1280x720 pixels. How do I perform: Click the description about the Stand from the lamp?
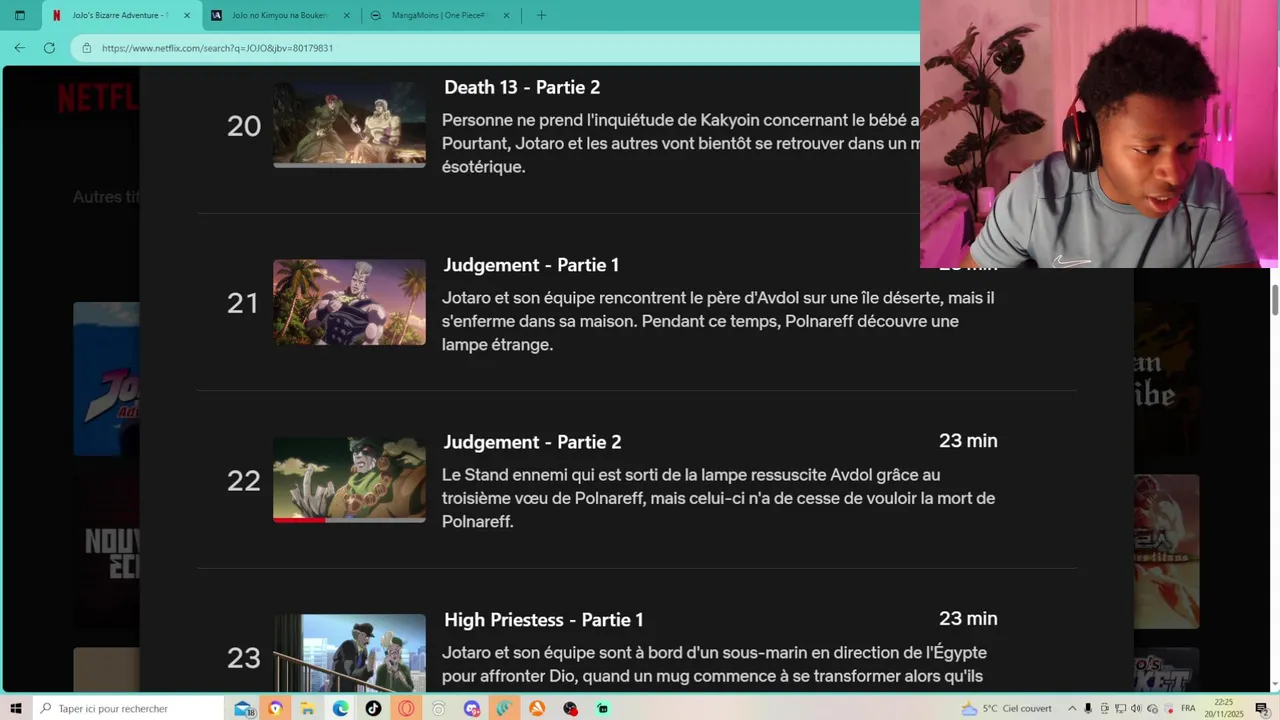tap(718, 498)
